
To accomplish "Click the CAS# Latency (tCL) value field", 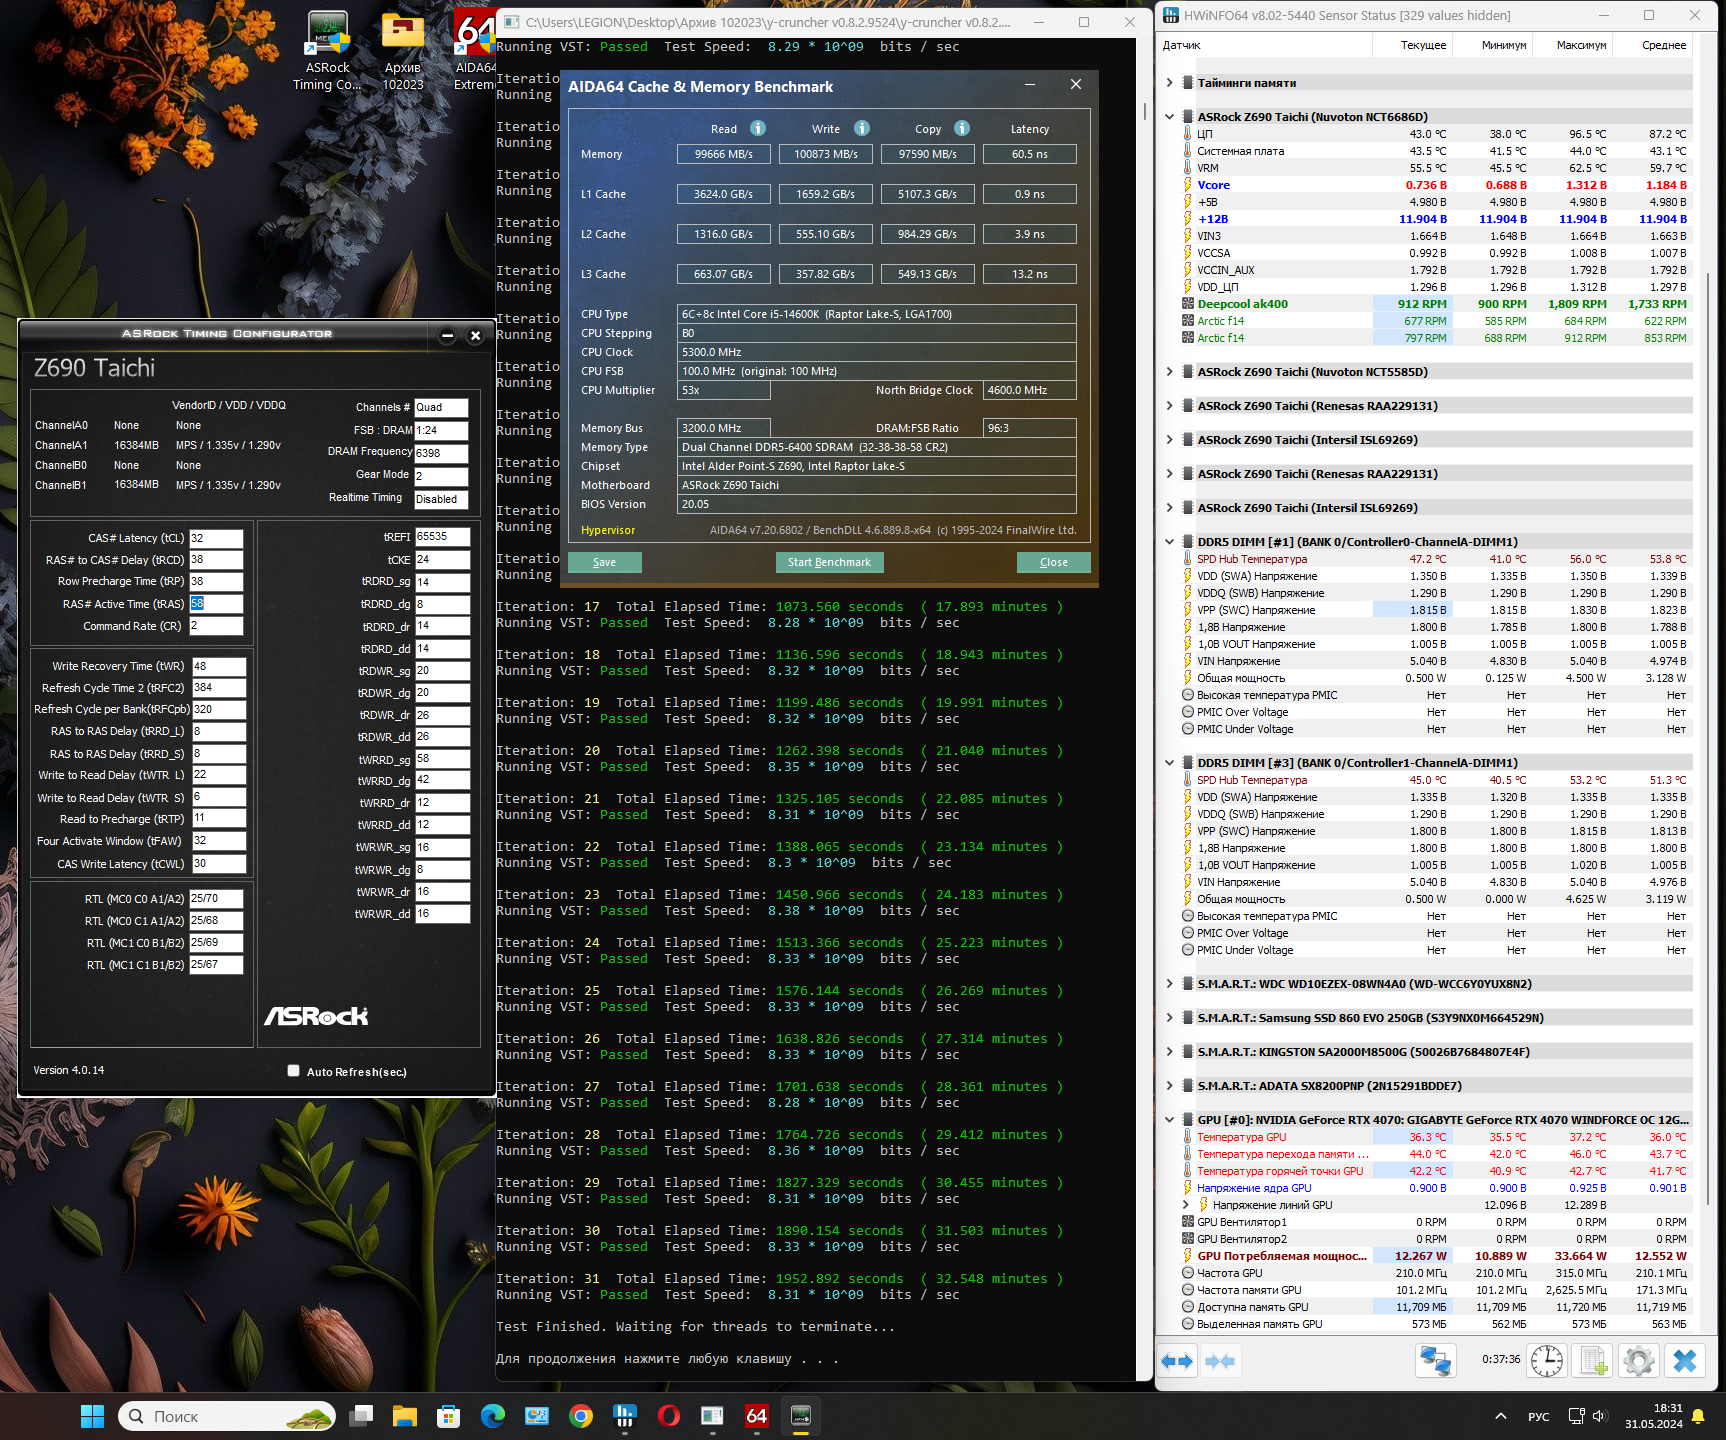I will [216, 538].
